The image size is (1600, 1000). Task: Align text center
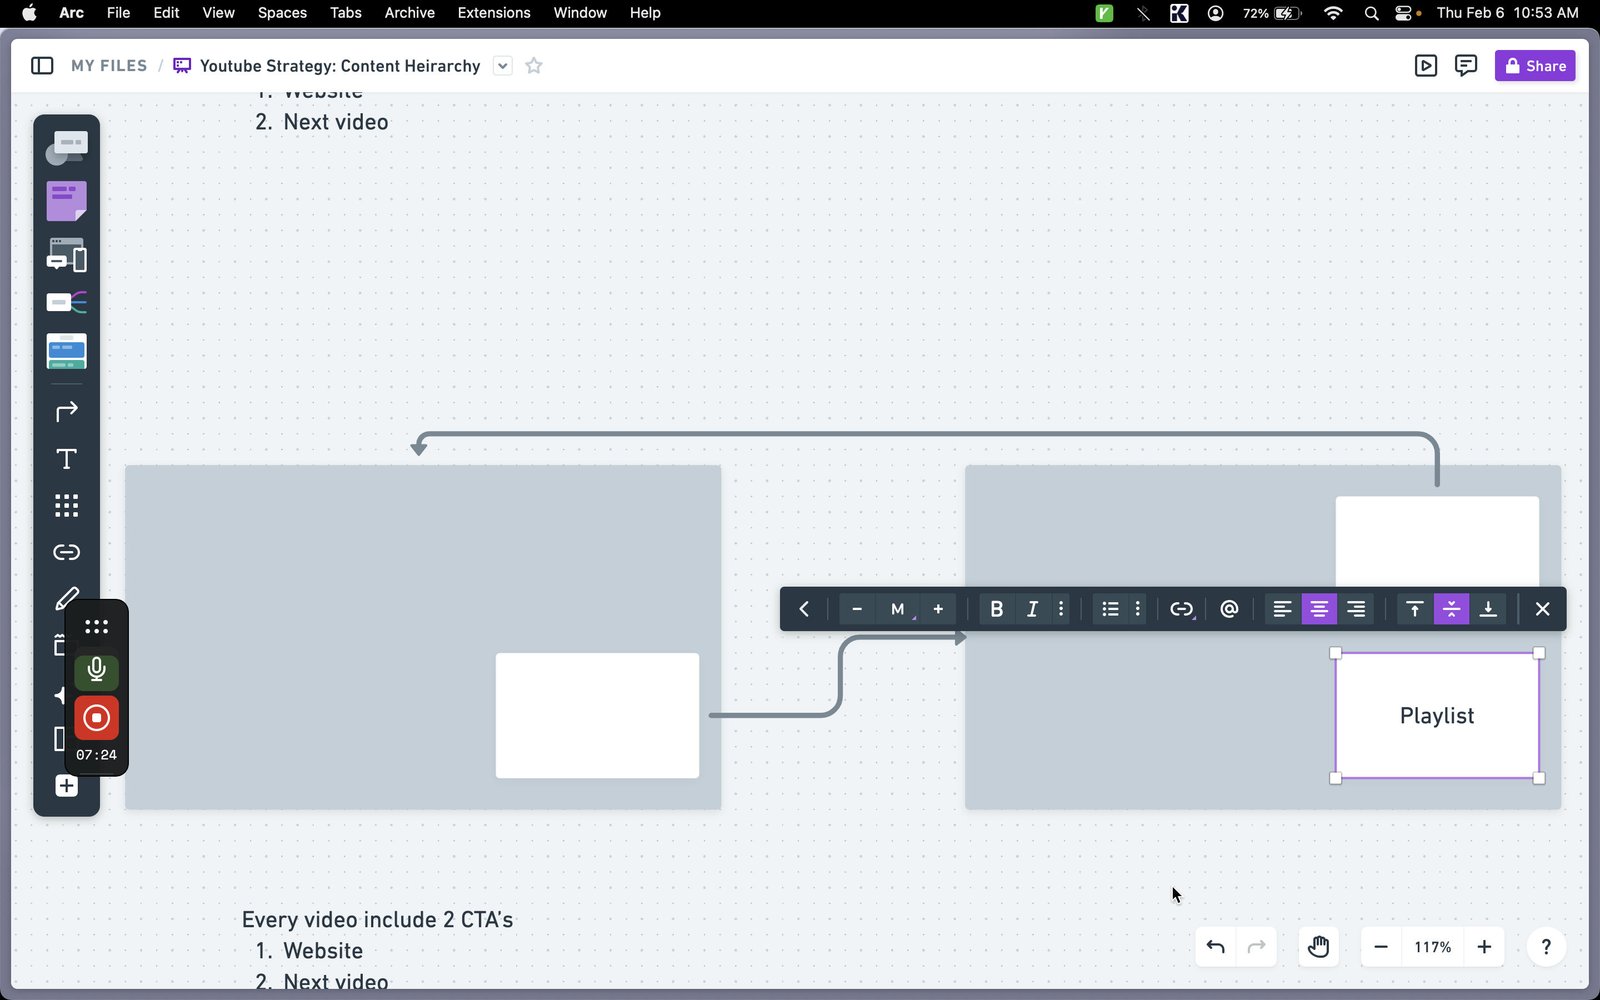[1319, 609]
